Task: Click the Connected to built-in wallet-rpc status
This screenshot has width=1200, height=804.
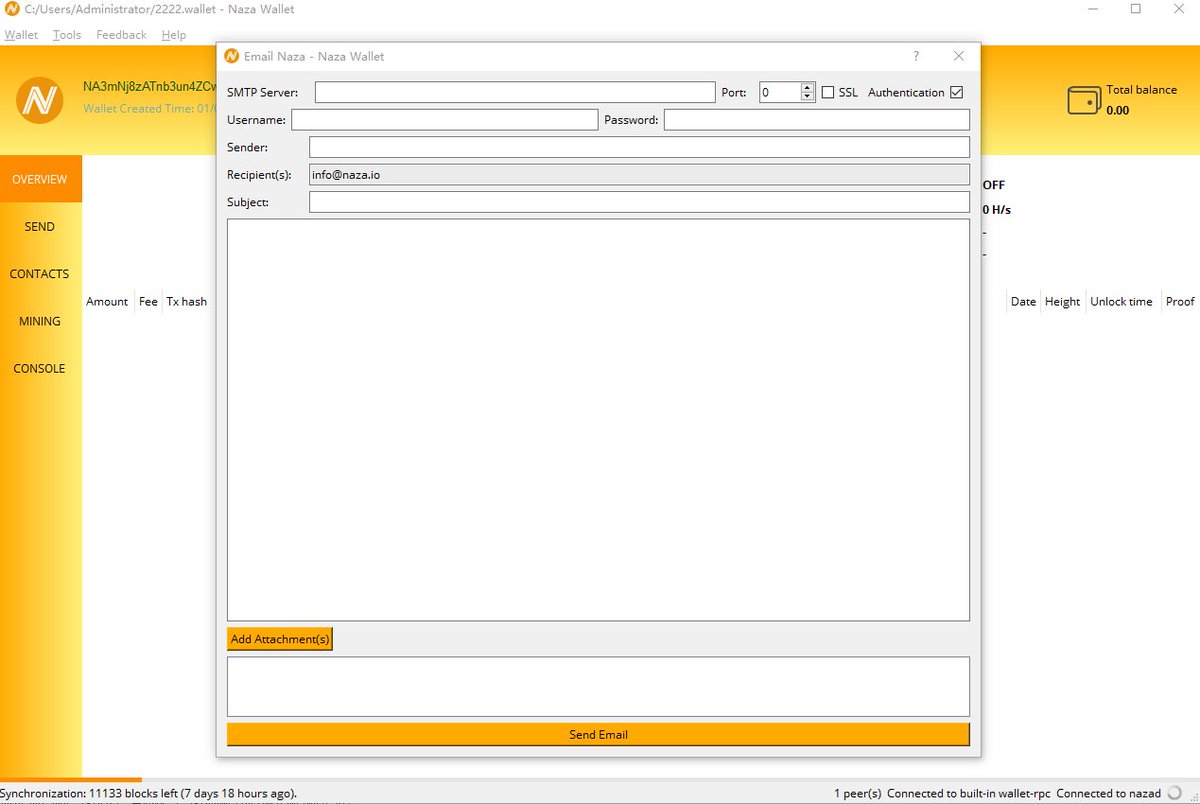Action: pos(969,793)
